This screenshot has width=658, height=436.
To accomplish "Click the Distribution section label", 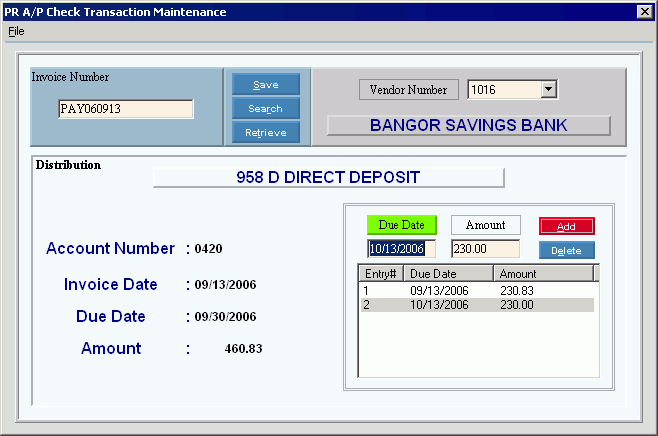I will pyautogui.click(x=68, y=164).
